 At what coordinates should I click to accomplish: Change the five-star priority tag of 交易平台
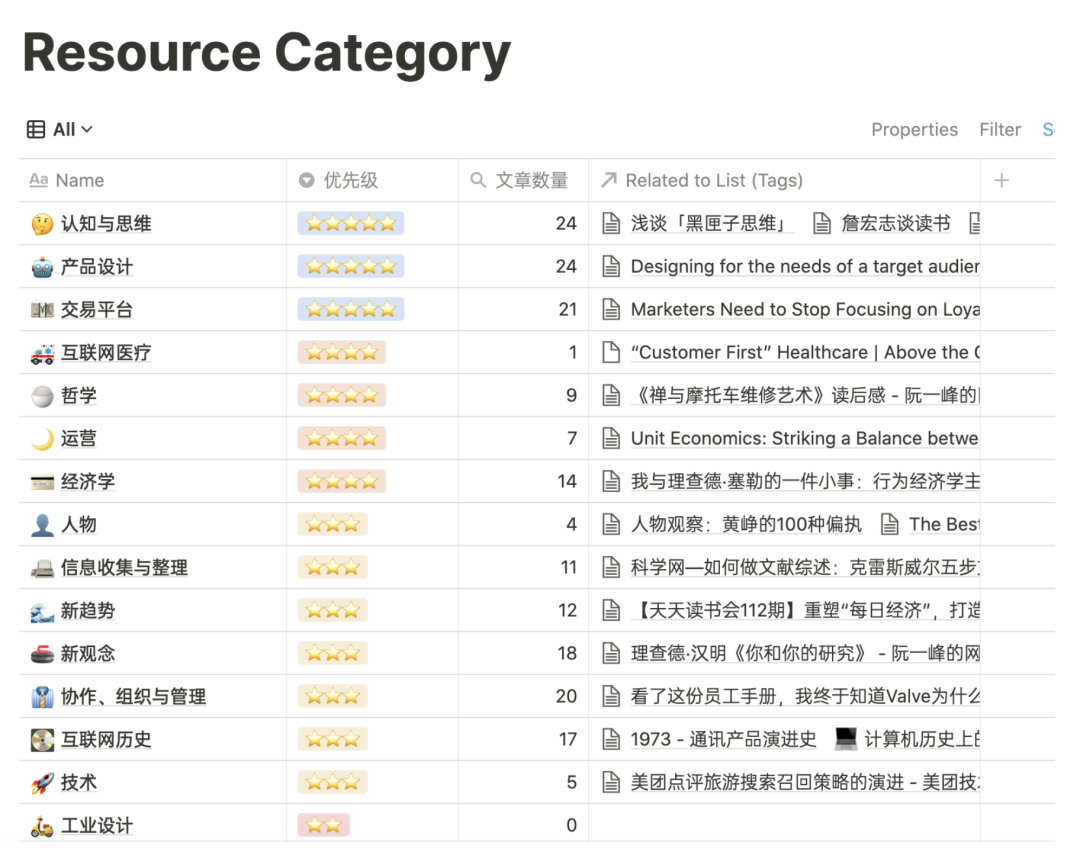click(351, 309)
